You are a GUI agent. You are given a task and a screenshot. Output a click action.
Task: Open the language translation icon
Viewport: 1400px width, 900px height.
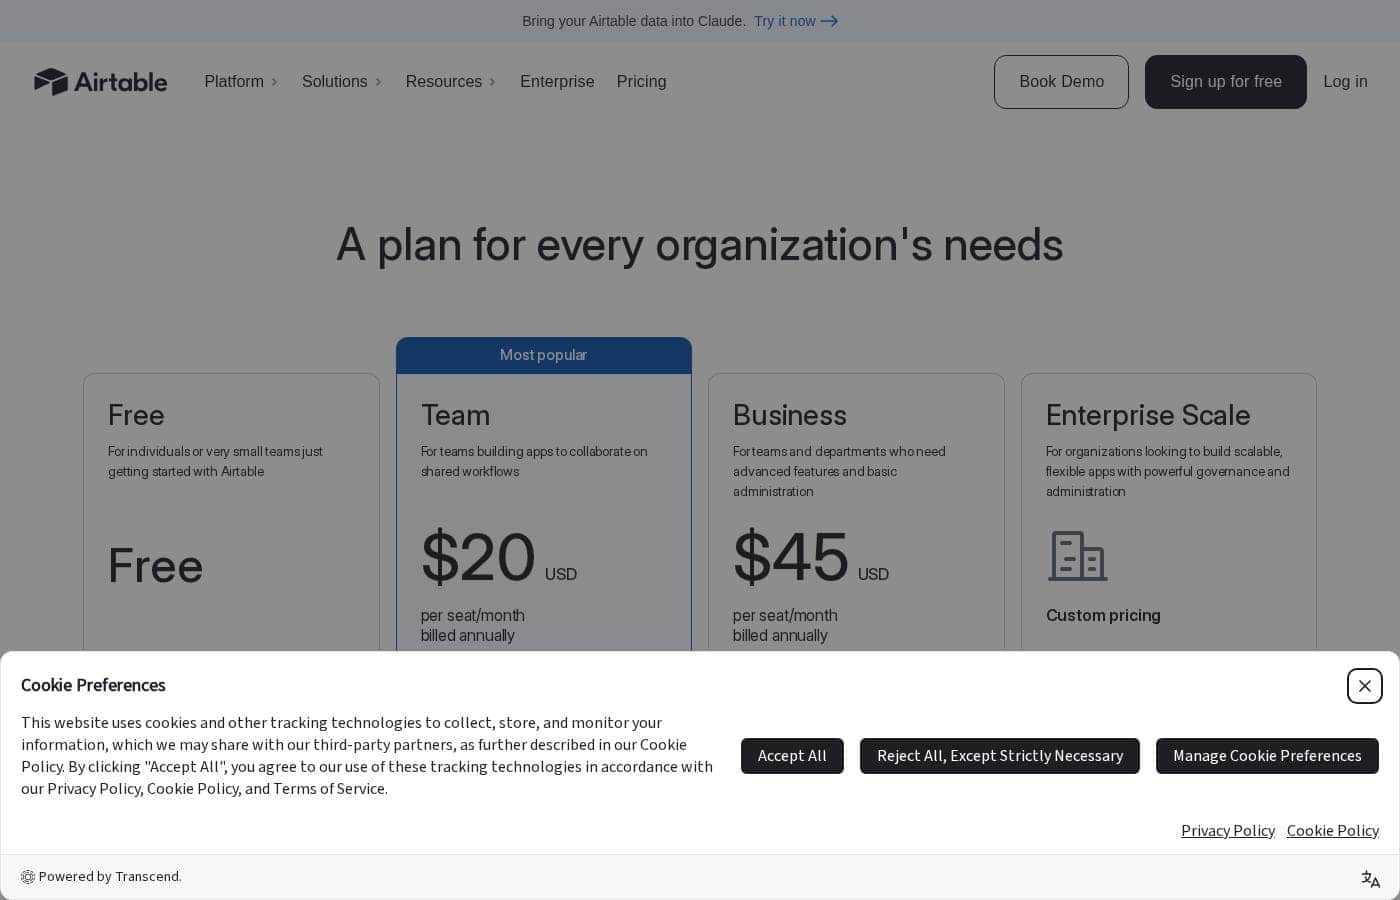click(1370, 879)
